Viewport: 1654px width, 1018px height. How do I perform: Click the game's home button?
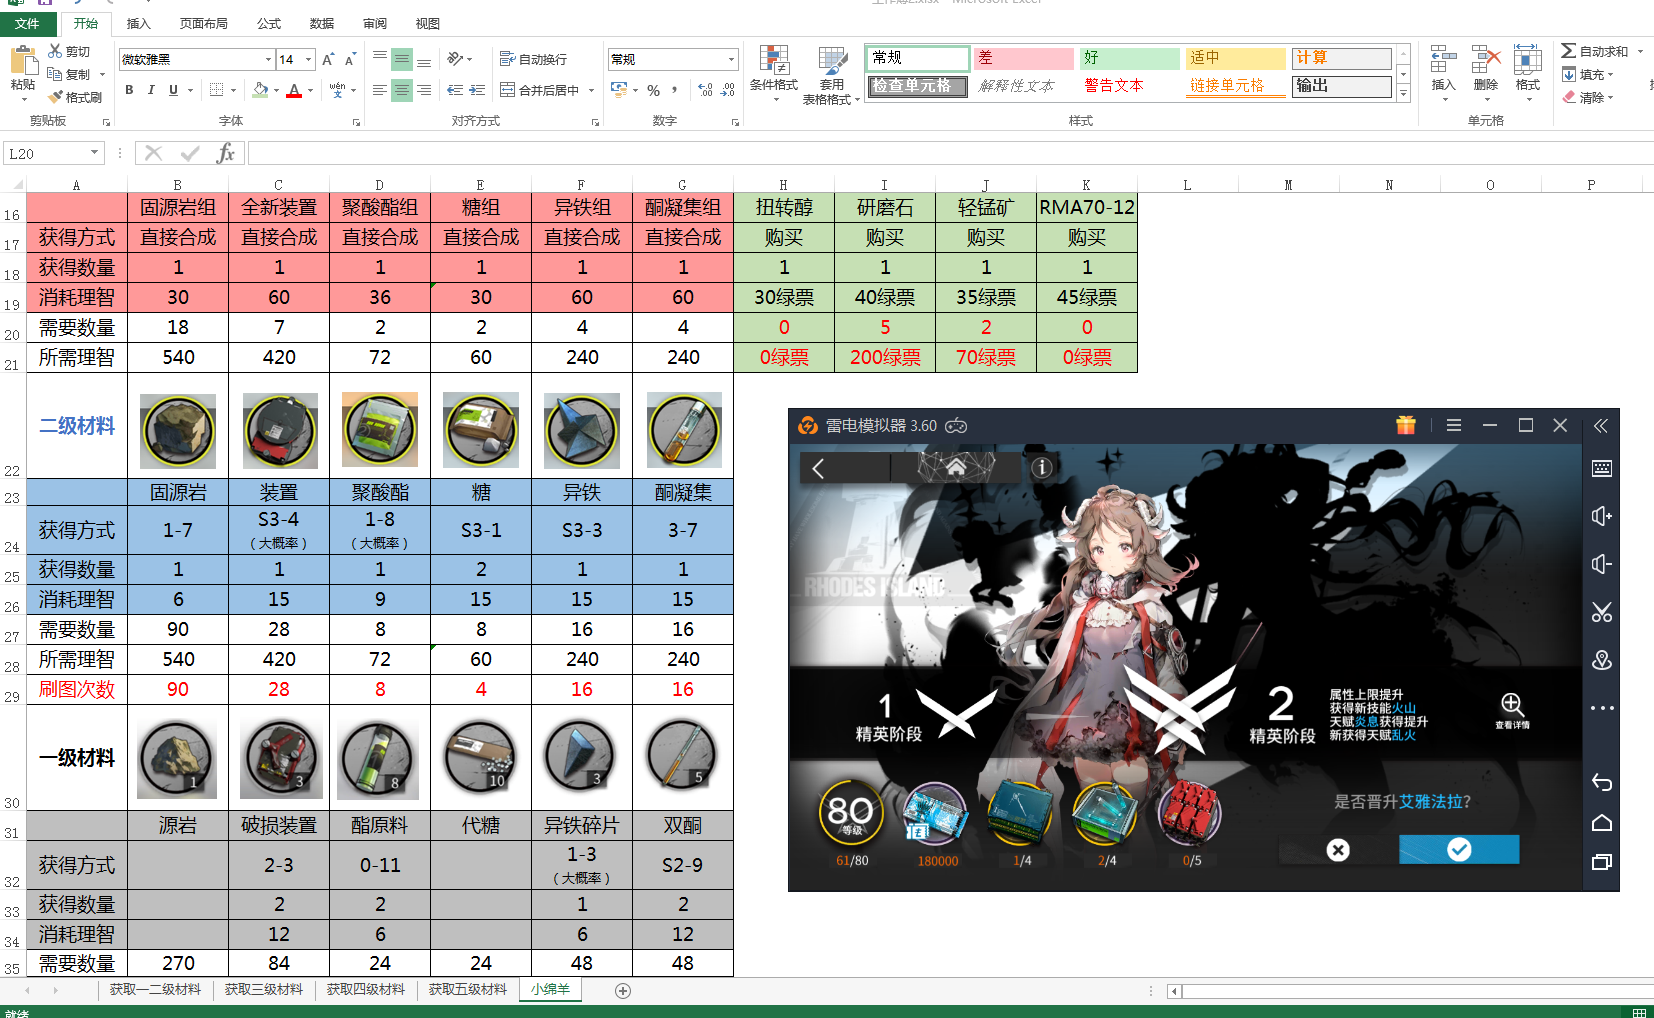956,467
